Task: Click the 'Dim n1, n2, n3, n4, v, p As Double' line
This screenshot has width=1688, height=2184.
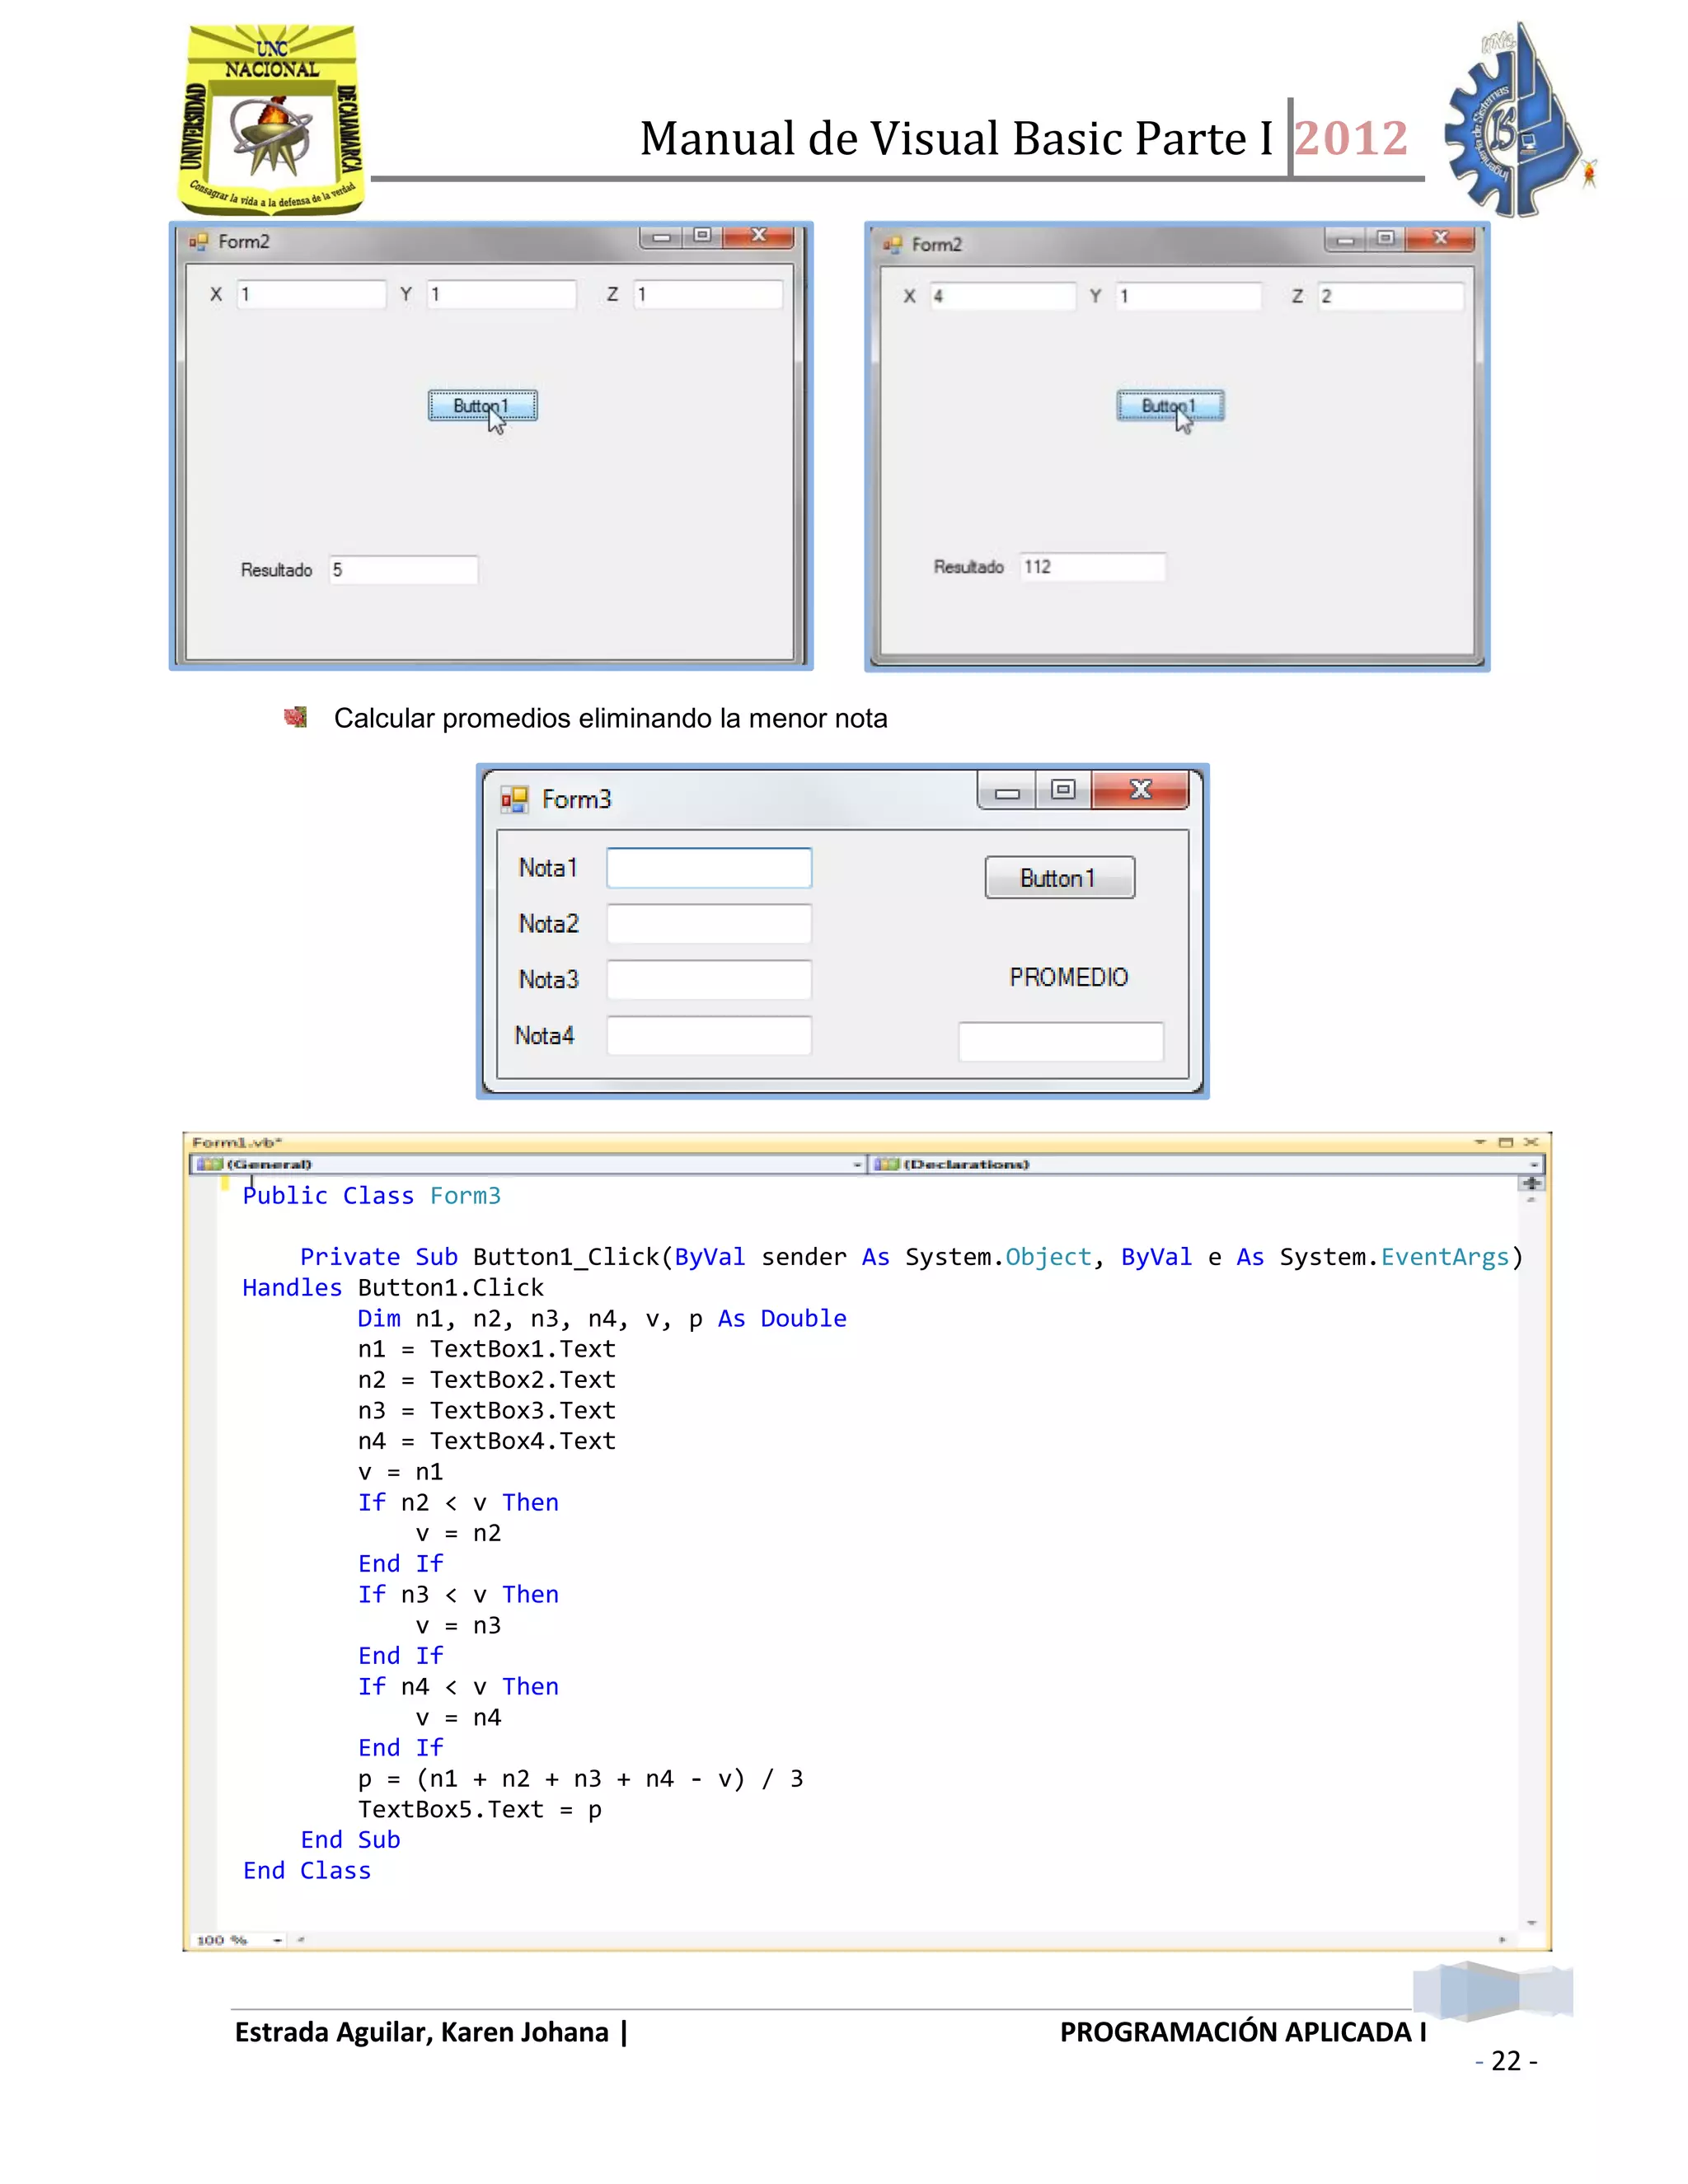Action: click(x=602, y=1319)
